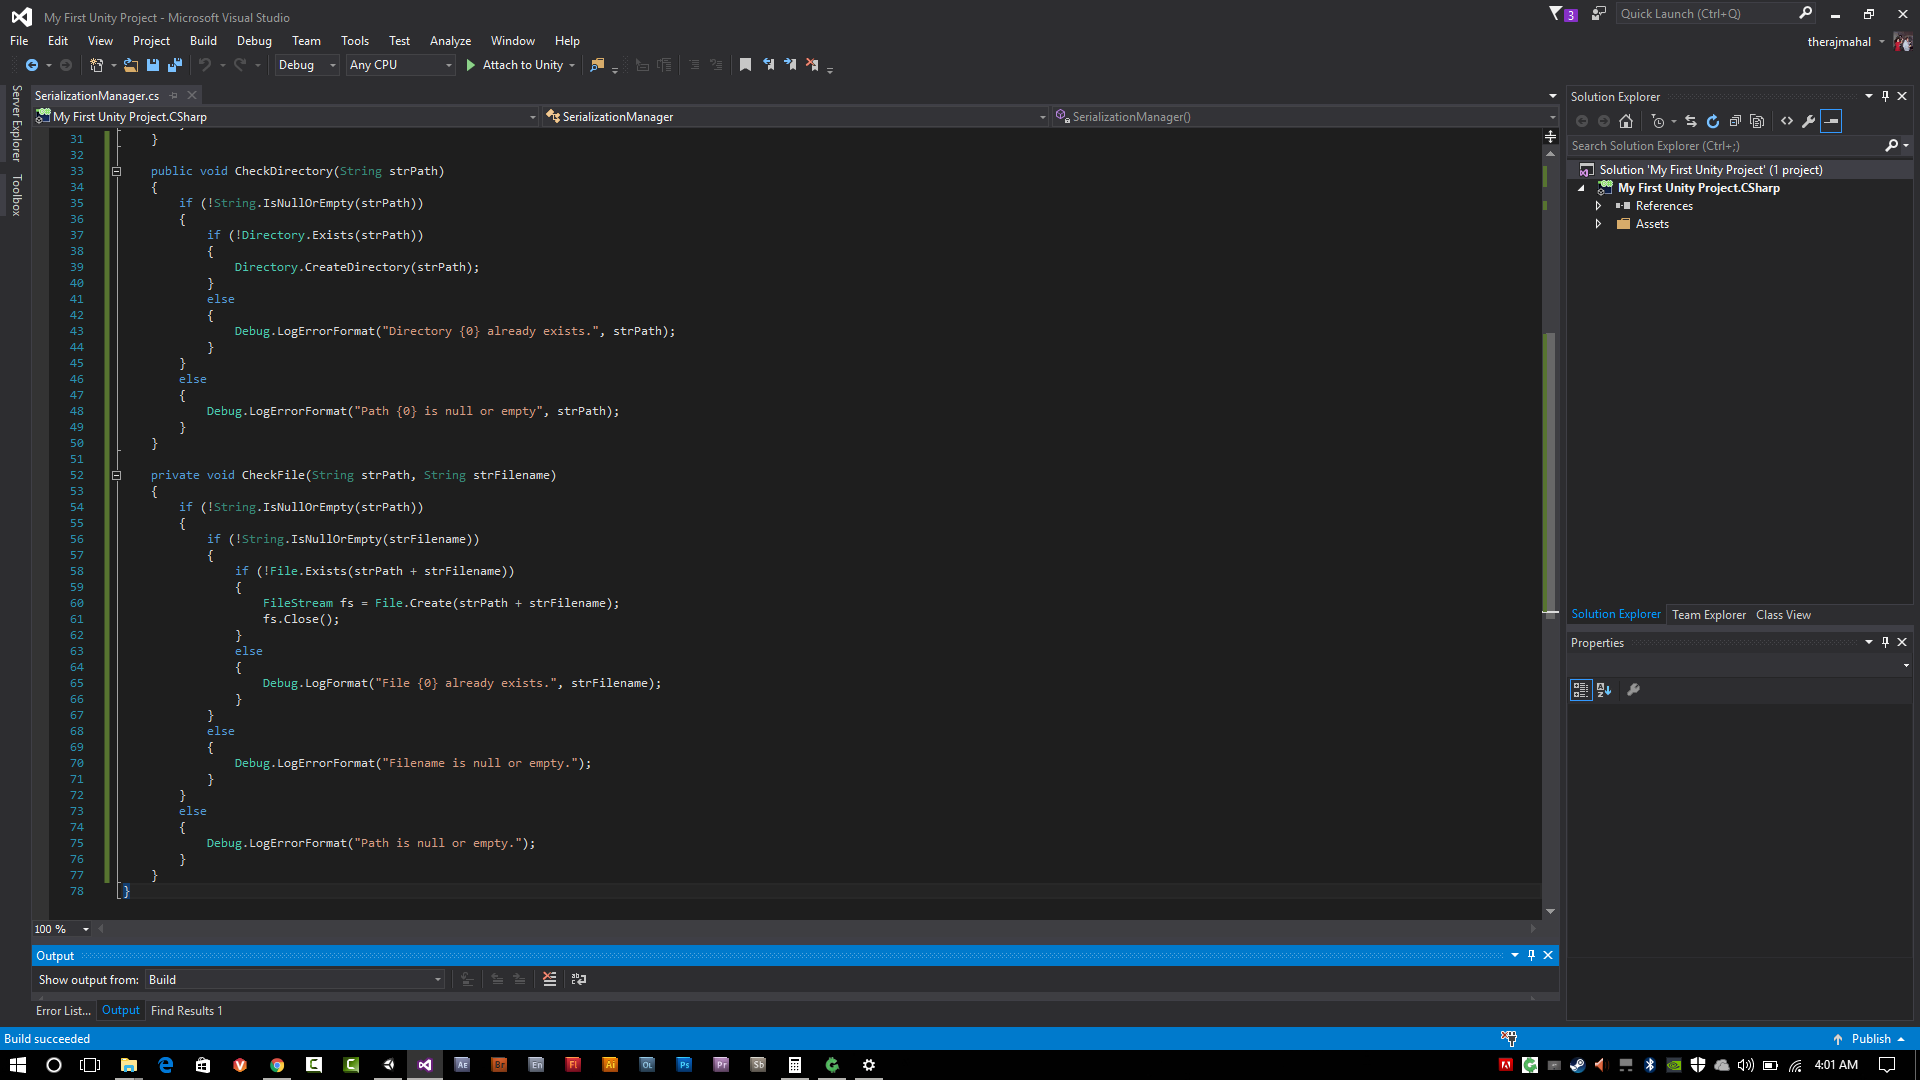Open the SerializationManager class dropdown
This screenshot has width=1920, height=1080.
coord(796,117)
